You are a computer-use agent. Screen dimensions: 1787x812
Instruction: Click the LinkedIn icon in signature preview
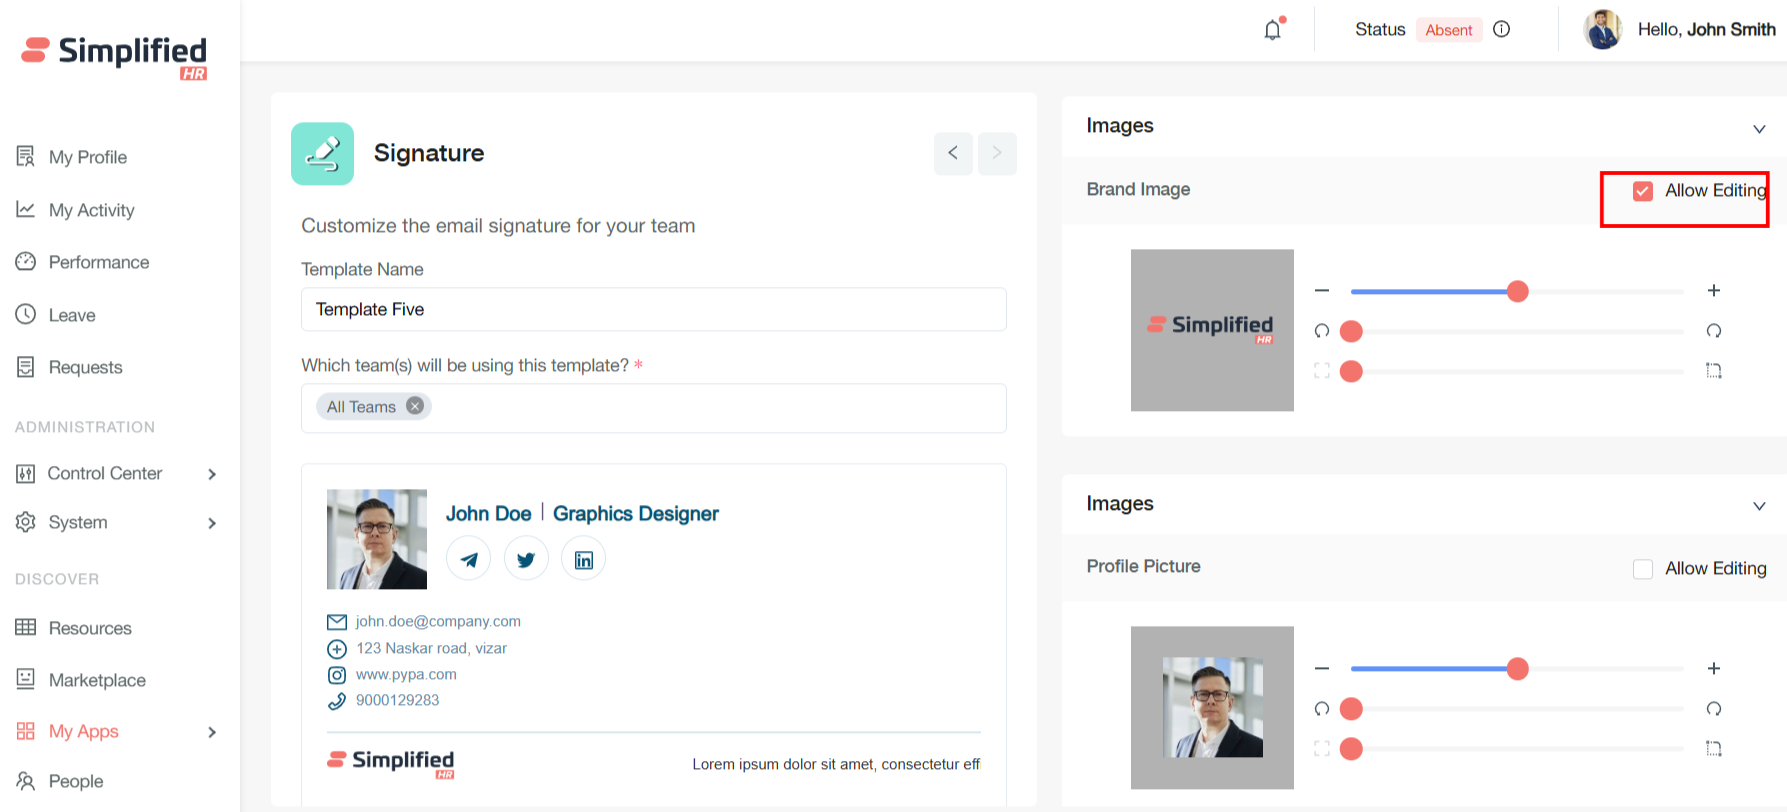click(x=584, y=559)
